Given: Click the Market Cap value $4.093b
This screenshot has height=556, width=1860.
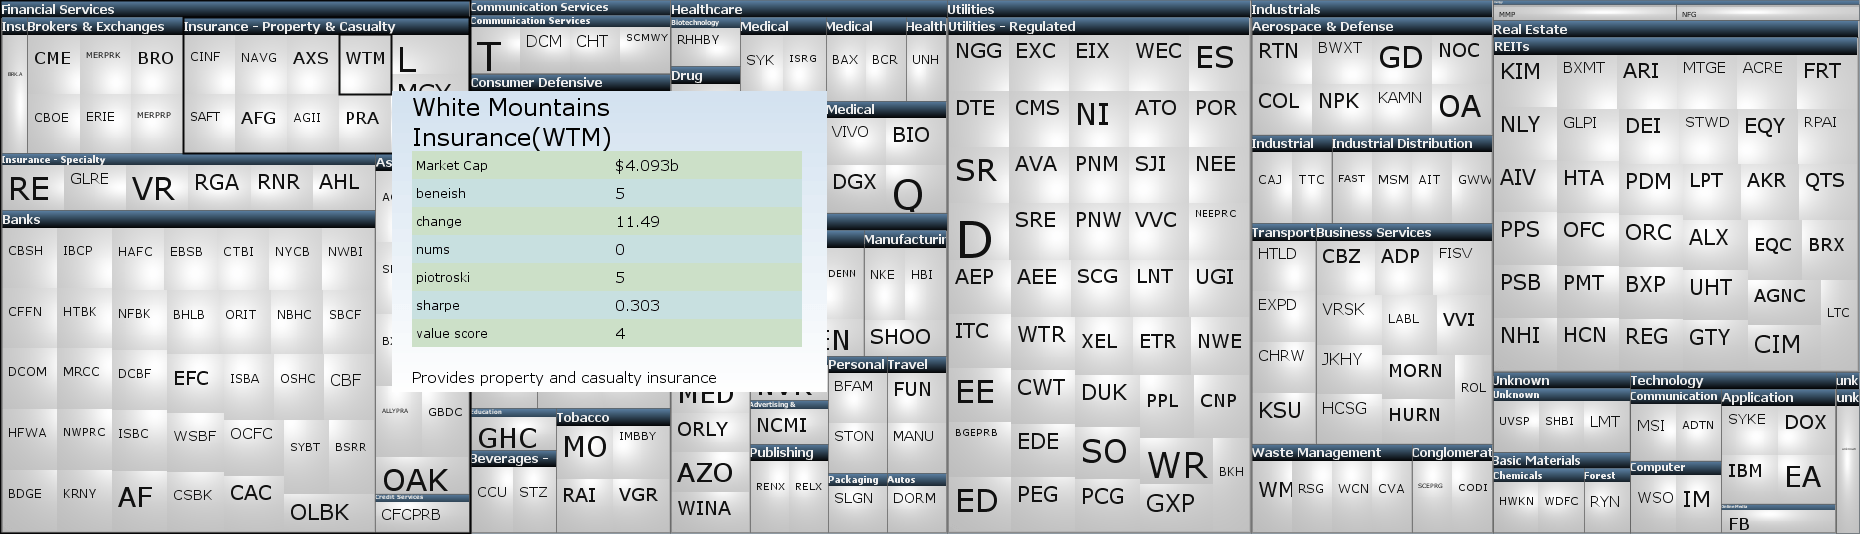Looking at the screenshot, I should [x=647, y=166].
